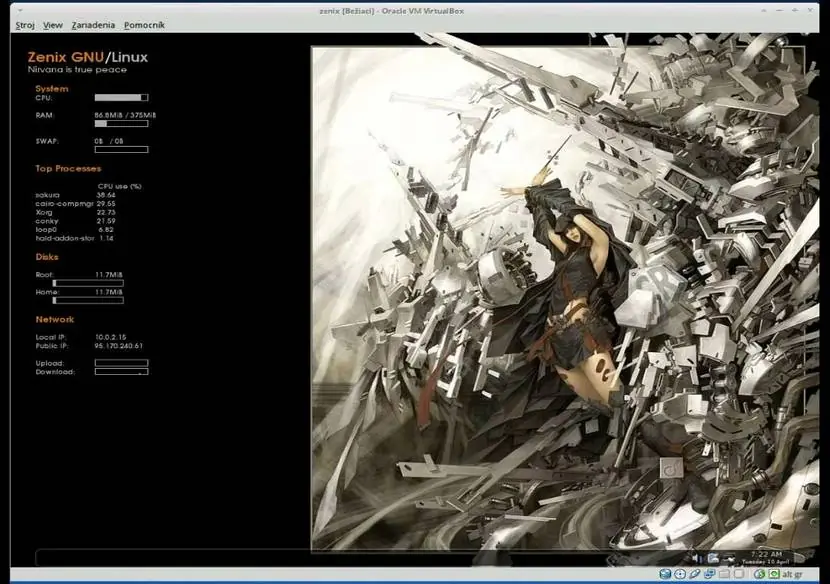Click the conky process row
This screenshot has width=830, height=584.
[75, 221]
